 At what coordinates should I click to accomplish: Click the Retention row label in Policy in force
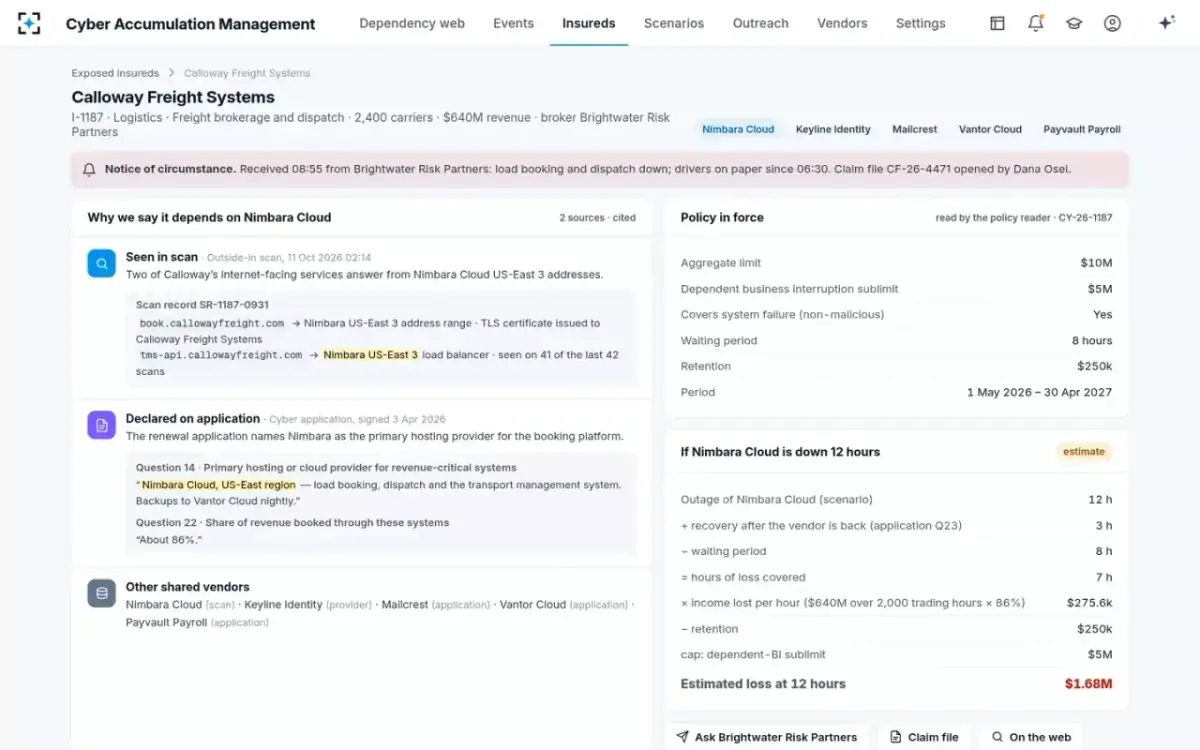[706, 366]
